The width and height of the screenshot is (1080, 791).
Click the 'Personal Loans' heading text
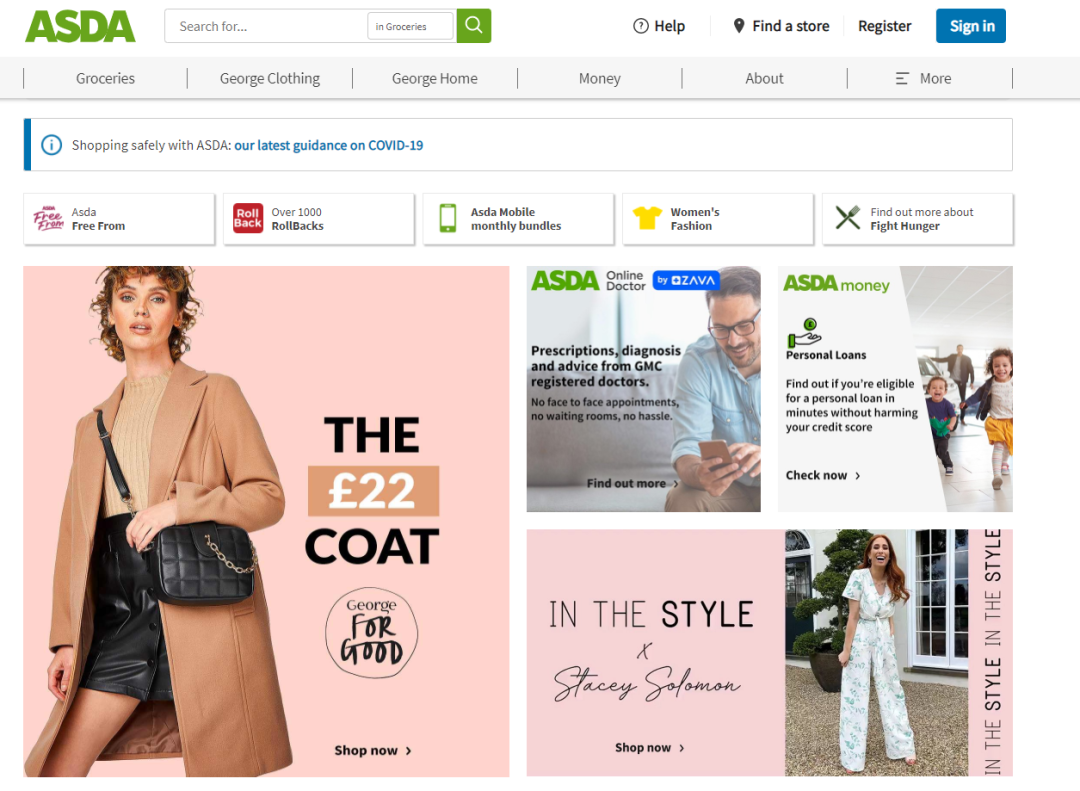pyautogui.click(x=826, y=355)
